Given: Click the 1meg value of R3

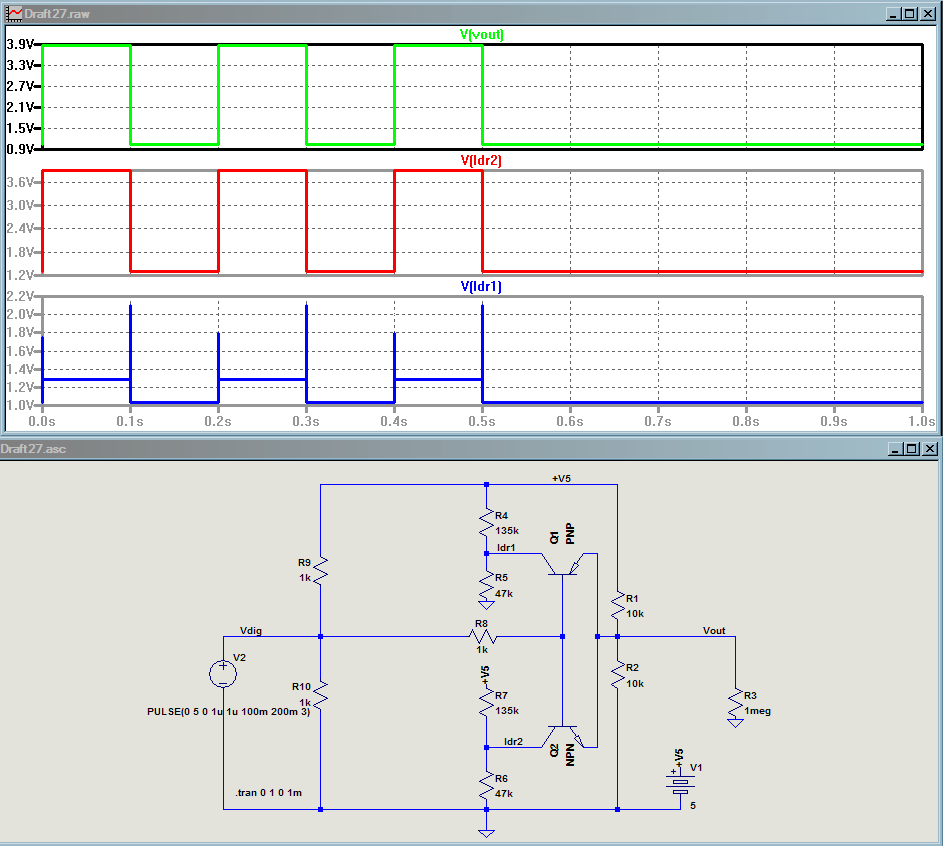Looking at the screenshot, I should point(757,711).
